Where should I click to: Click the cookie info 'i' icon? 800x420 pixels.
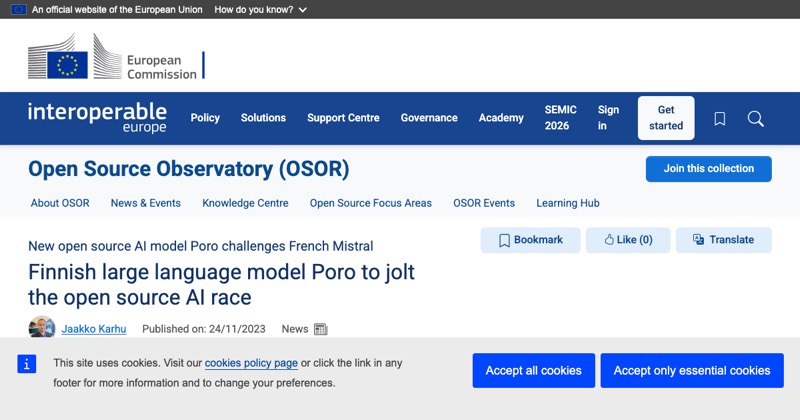[27, 364]
